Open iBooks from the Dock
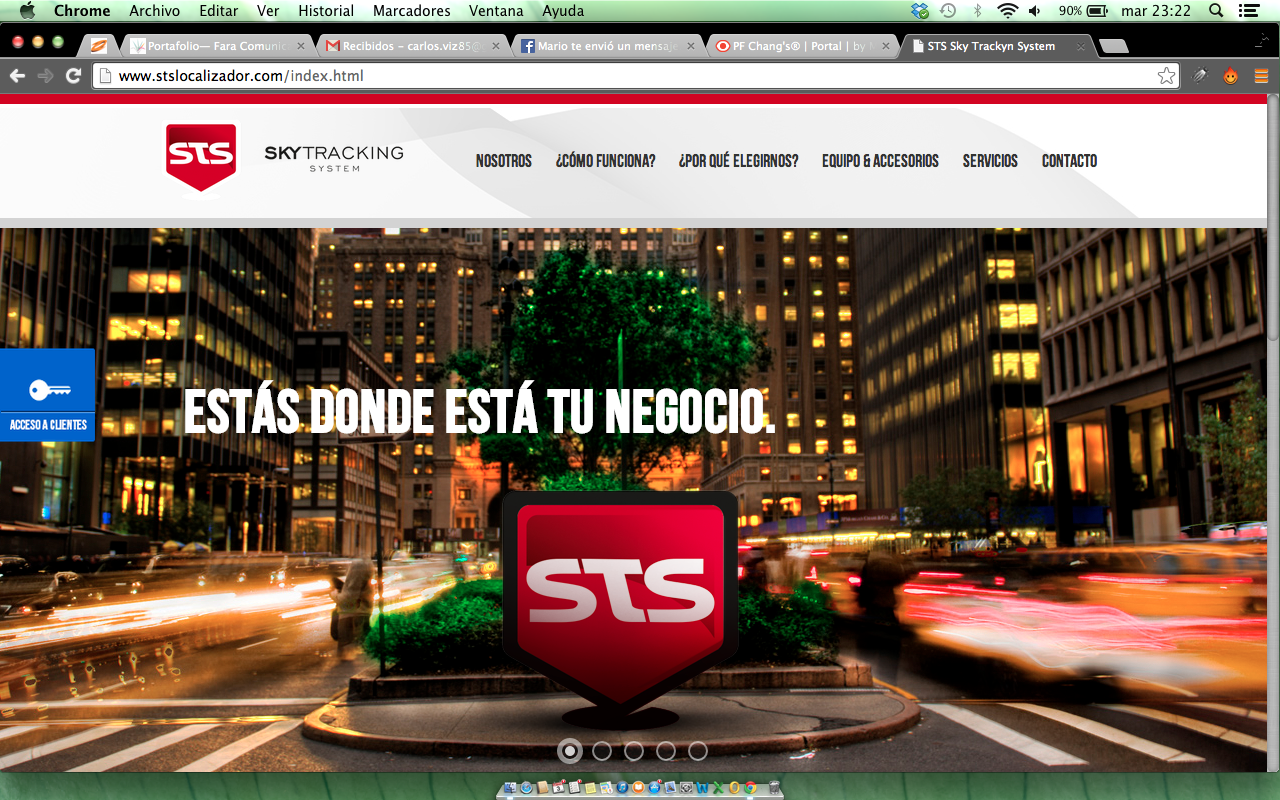Viewport: 1280px width, 800px height. point(638,788)
